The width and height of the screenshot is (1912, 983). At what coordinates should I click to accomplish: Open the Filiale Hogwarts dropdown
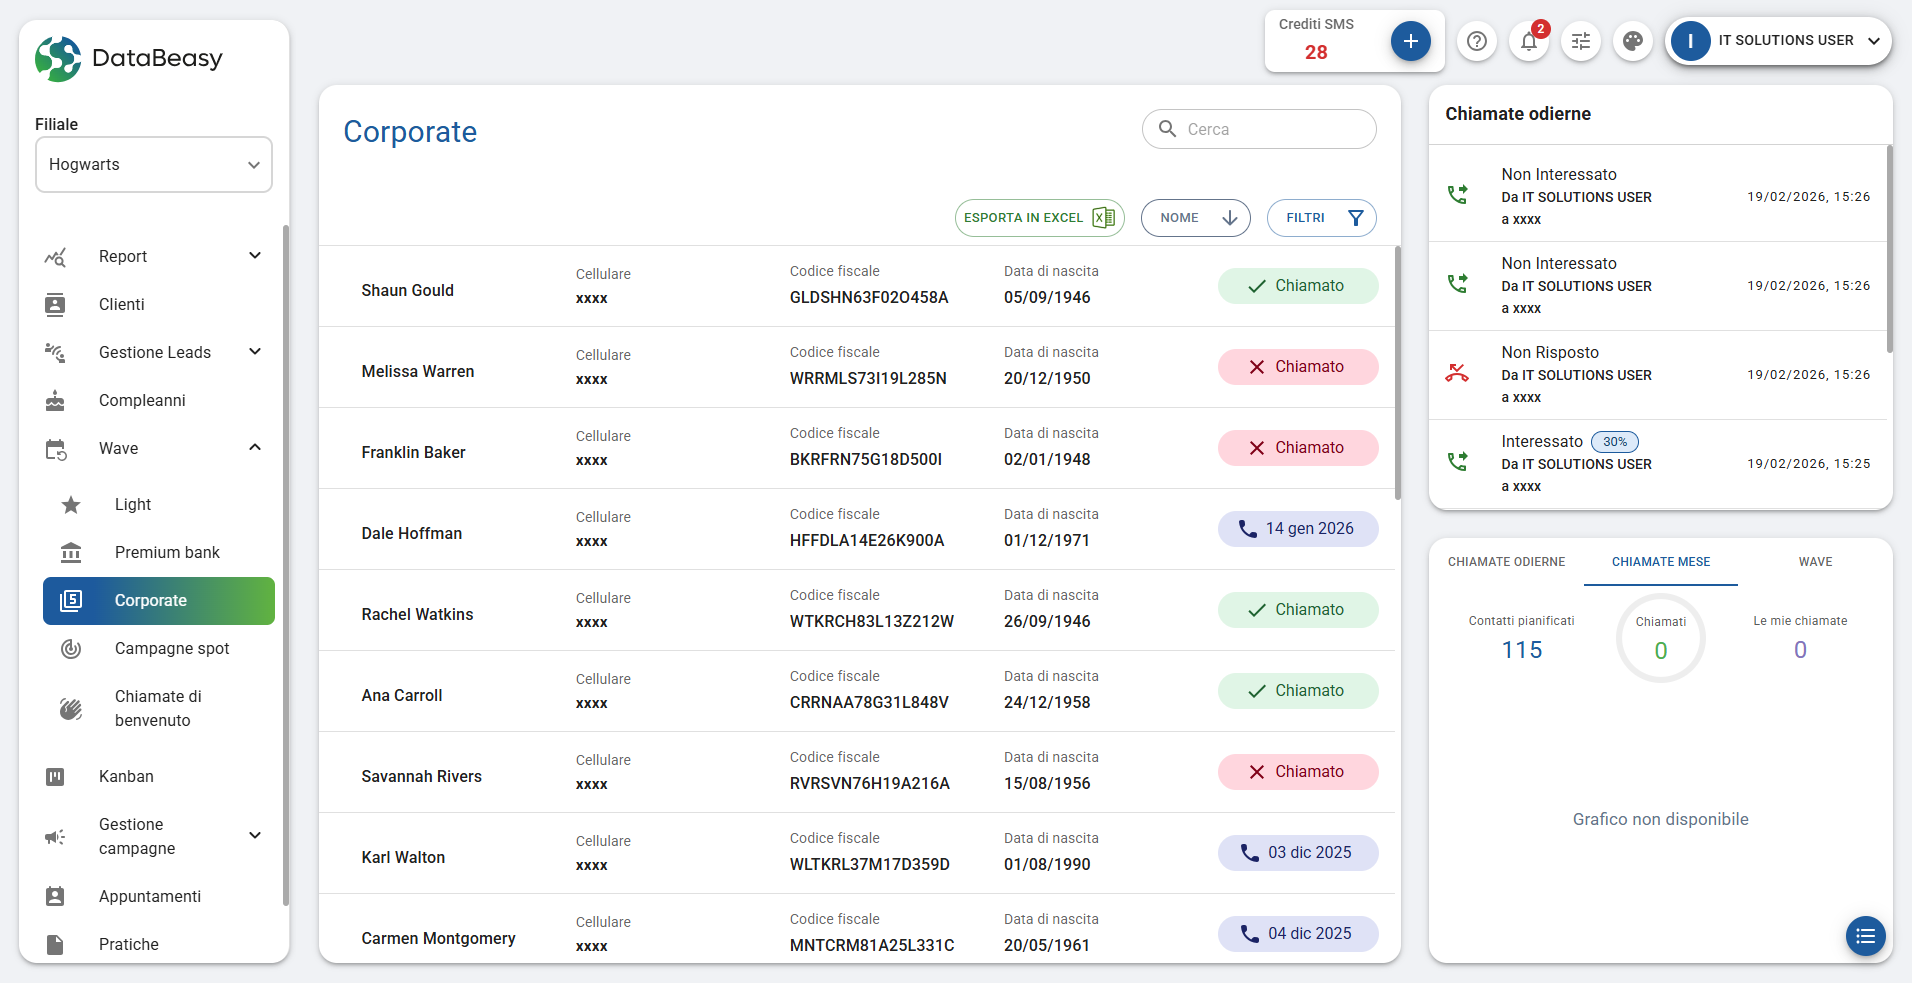(x=154, y=165)
